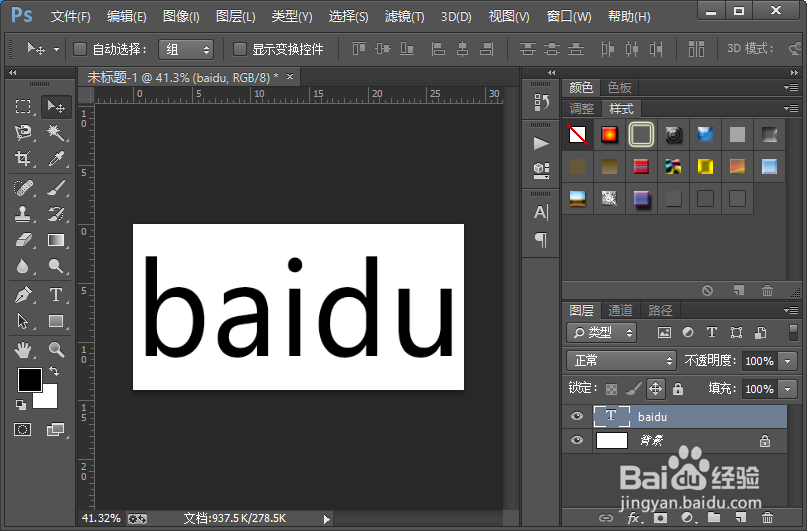Select the Blur tool
Viewport: 807px width, 531px height.
[x=23, y=266]
